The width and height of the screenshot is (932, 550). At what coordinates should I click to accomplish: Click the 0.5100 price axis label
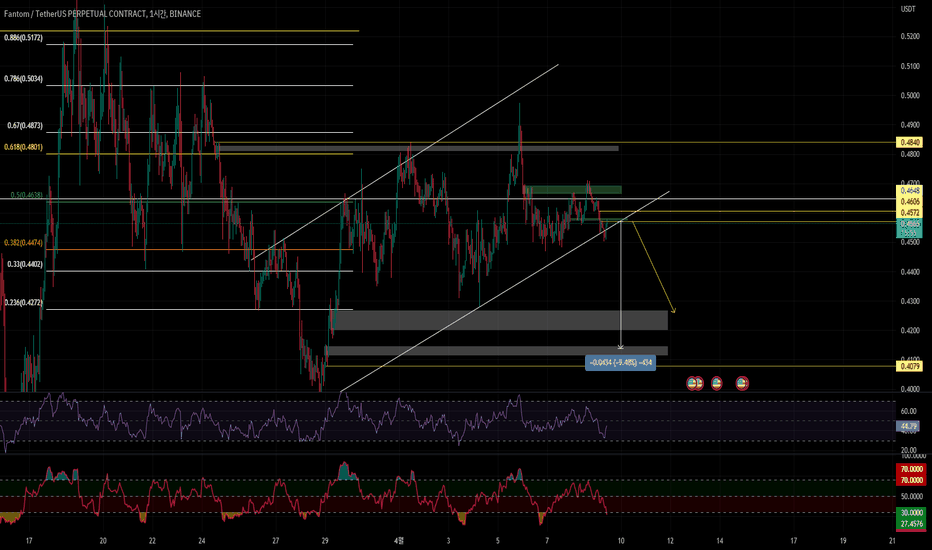[x=910, y=66]
